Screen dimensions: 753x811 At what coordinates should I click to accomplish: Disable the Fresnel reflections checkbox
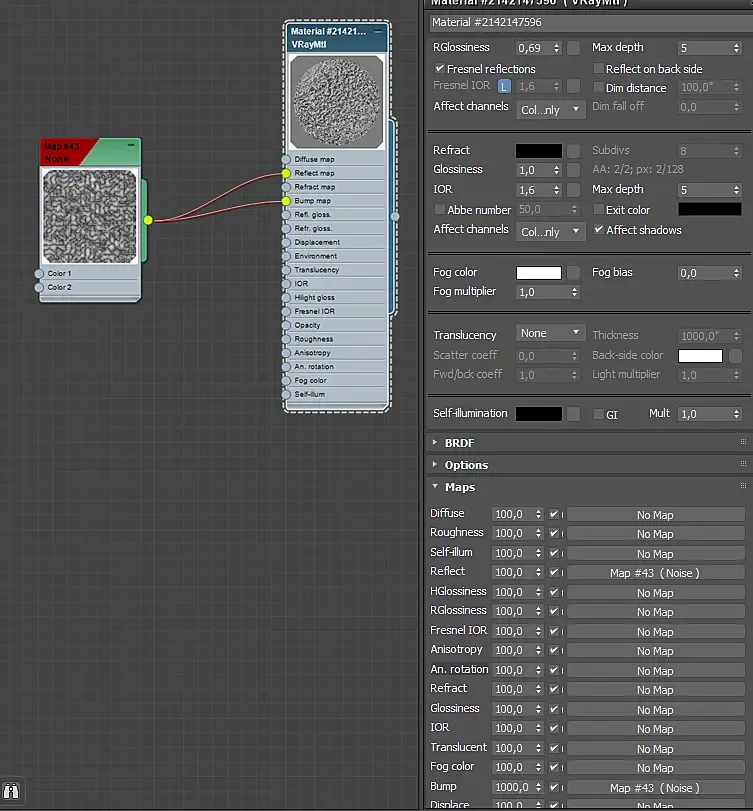click(x=439, y=69)
